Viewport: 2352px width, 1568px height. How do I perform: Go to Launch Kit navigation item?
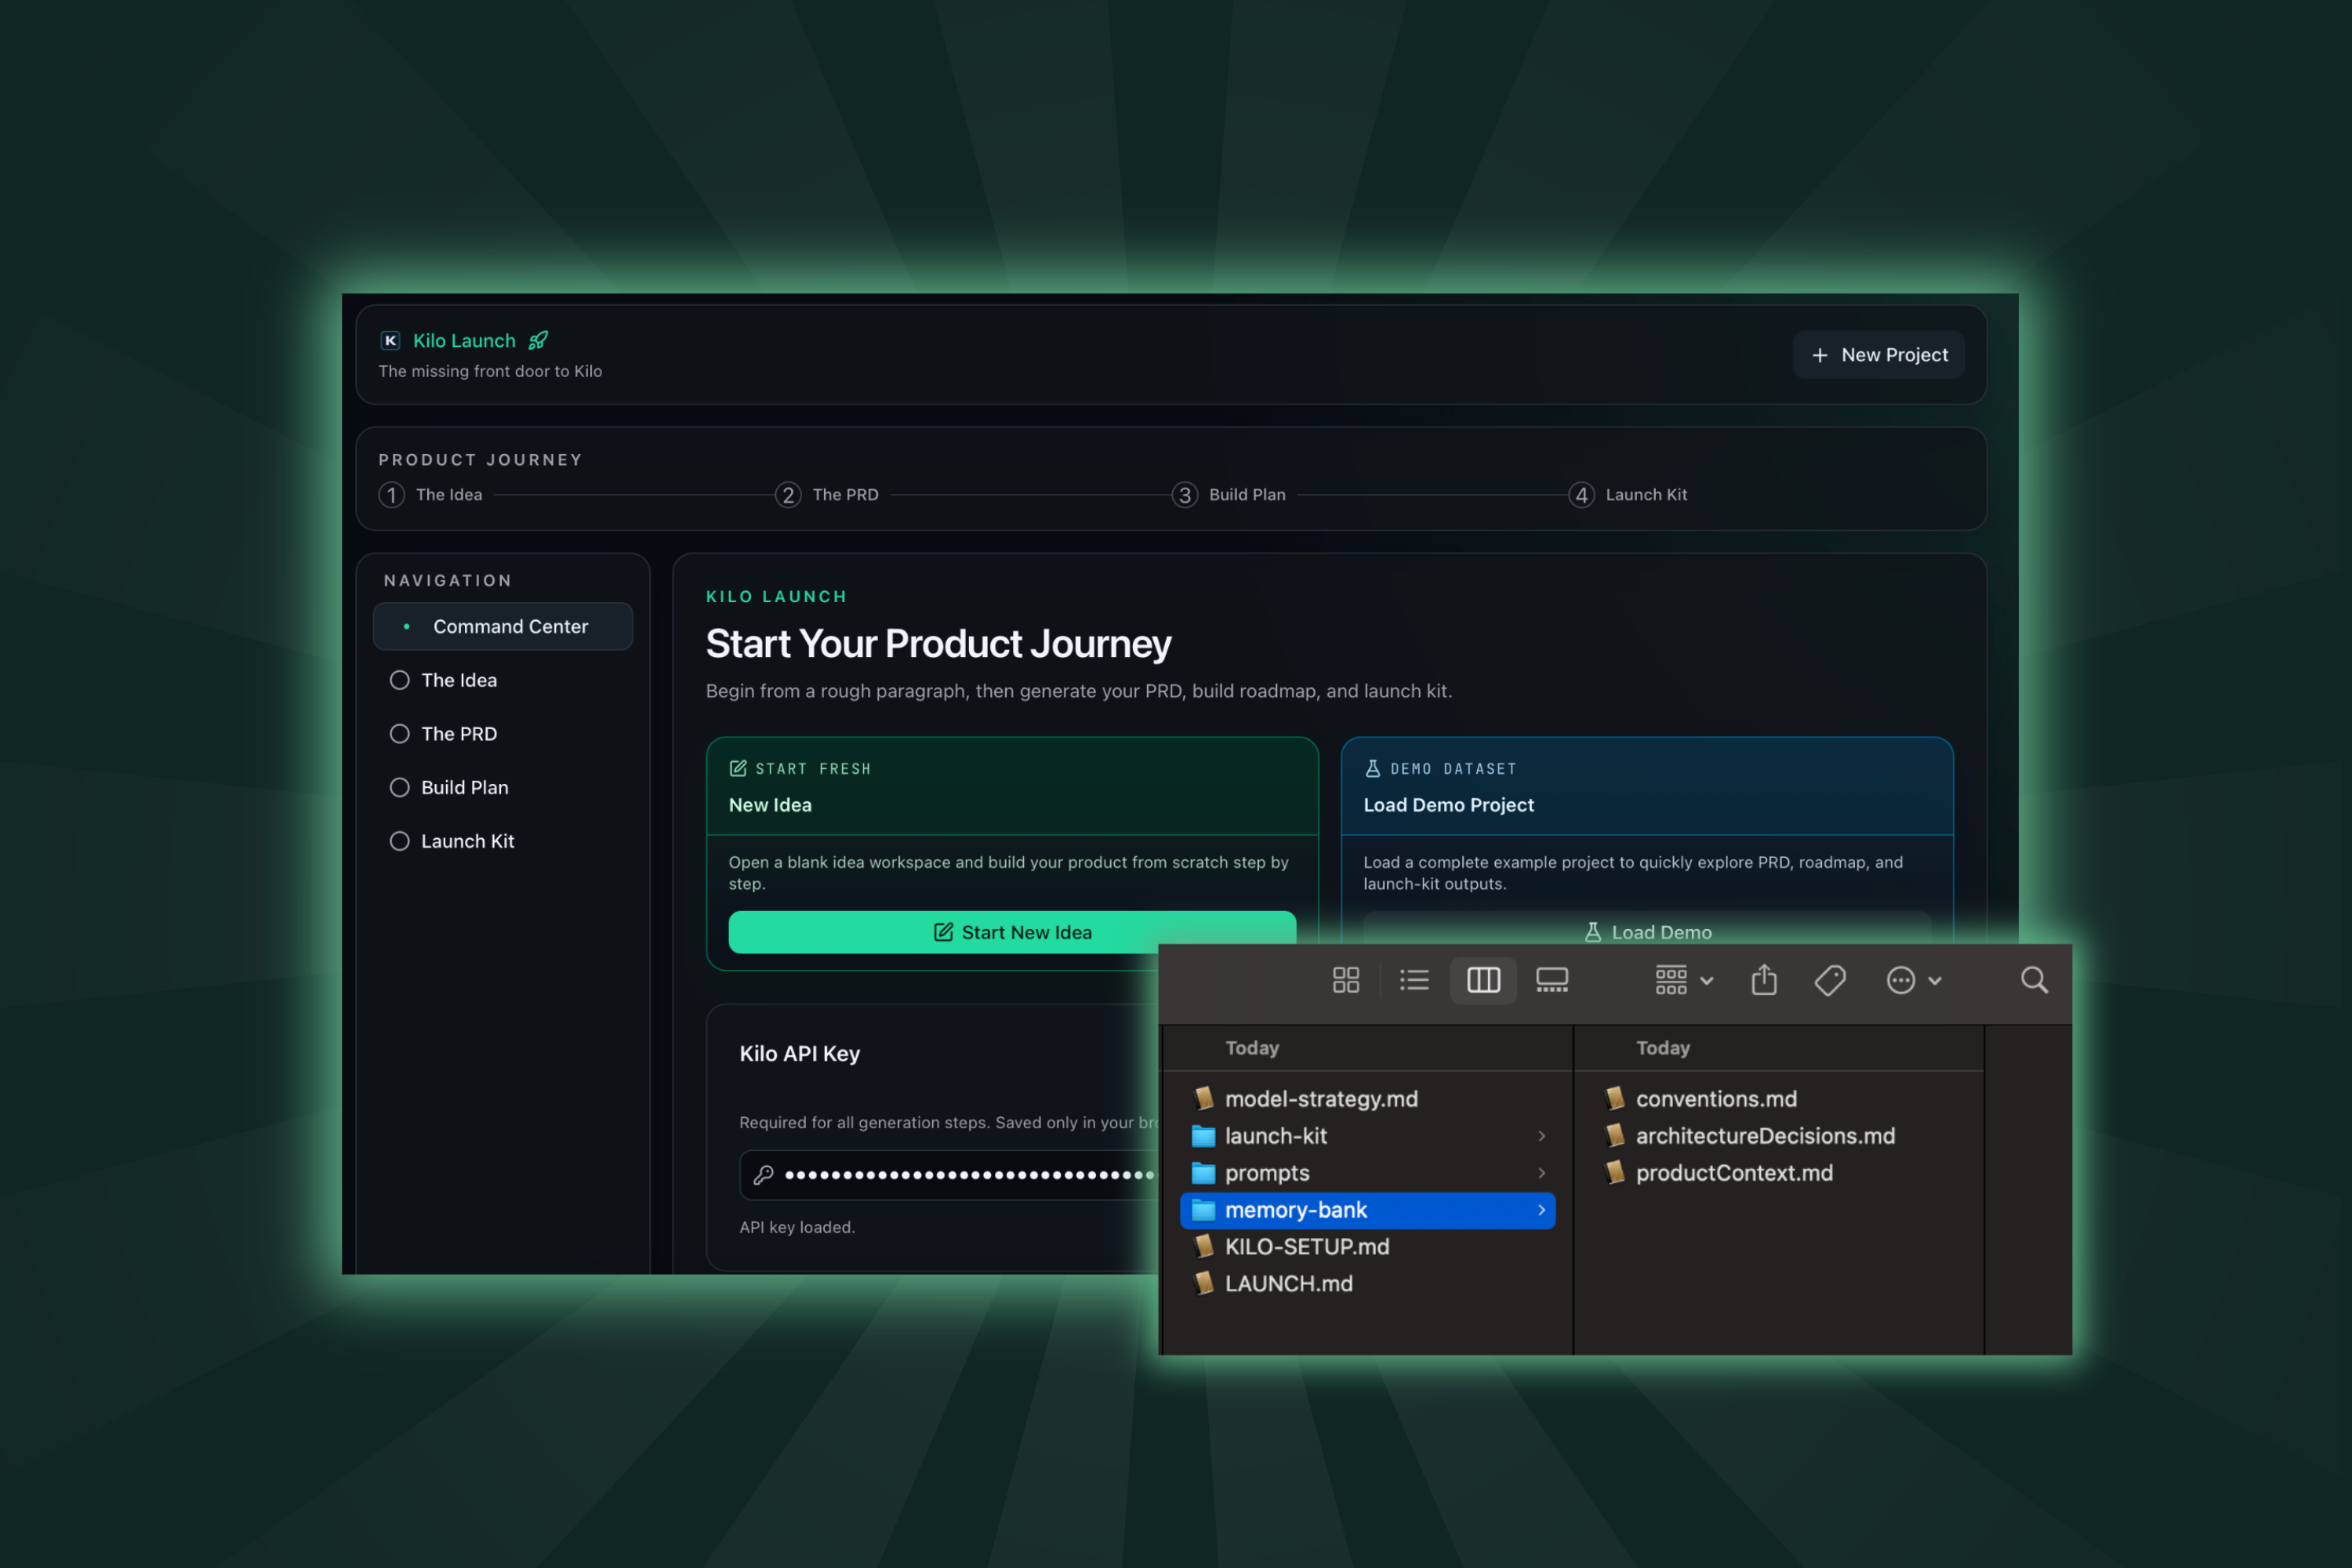(467, 842)
